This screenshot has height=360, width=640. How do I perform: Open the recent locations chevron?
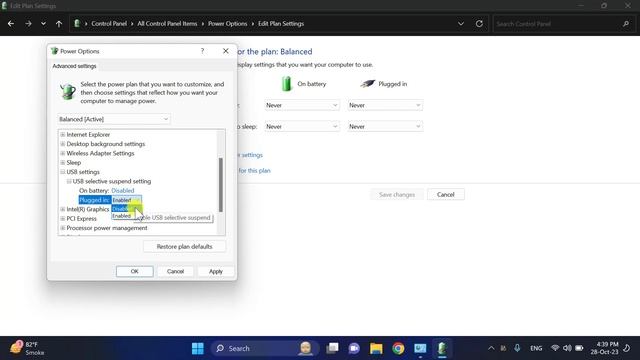pyautogui.click(x=43, y=24)
